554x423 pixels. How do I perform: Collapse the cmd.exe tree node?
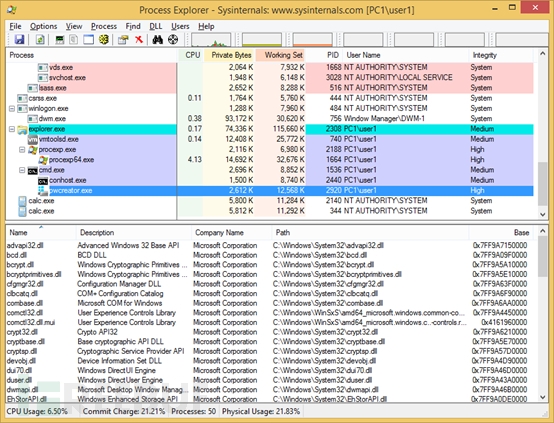click(x=22, y=170)
